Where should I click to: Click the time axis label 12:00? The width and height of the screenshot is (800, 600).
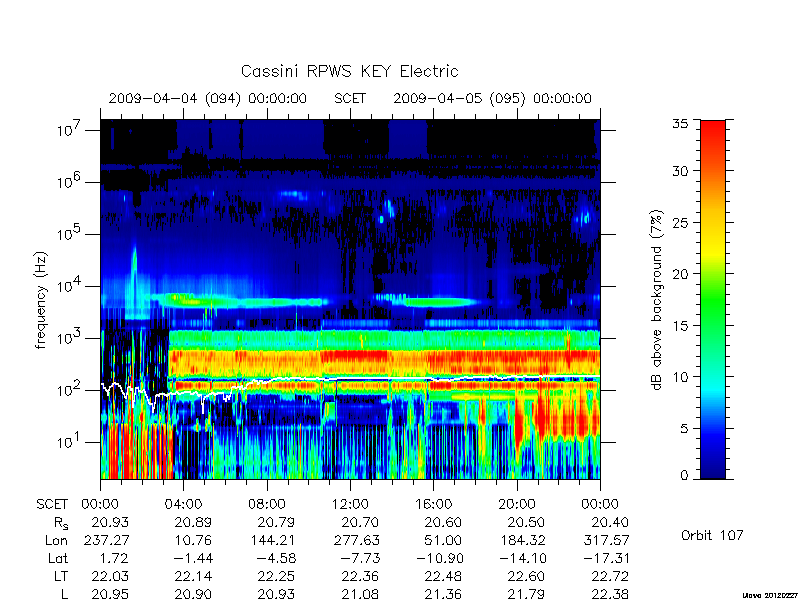pos(350,505)
